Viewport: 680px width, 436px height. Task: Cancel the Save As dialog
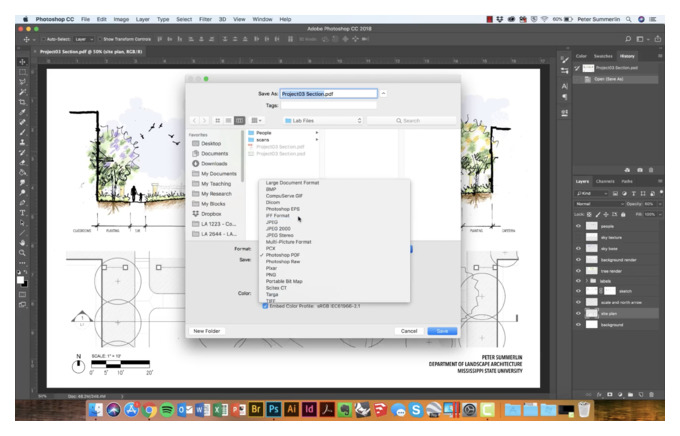pos(409,331)
